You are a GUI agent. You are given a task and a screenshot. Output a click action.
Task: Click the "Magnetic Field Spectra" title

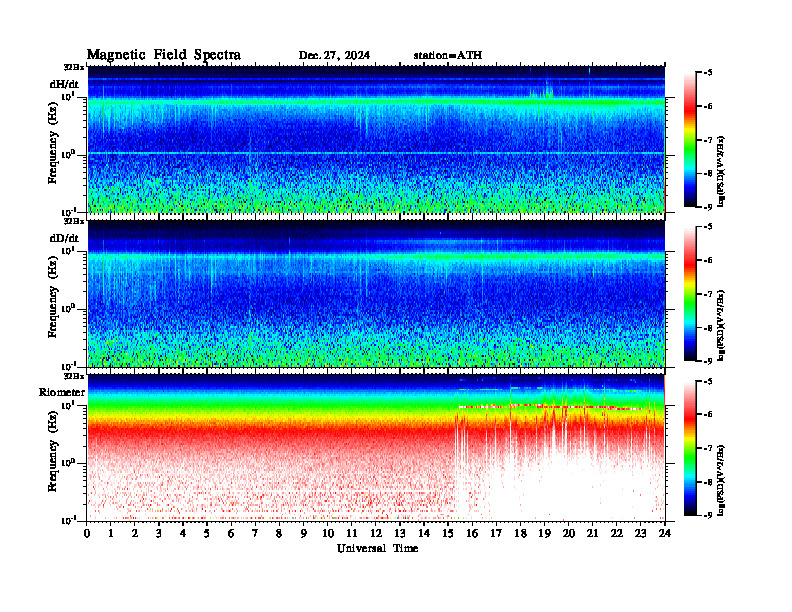click(164, 55)
